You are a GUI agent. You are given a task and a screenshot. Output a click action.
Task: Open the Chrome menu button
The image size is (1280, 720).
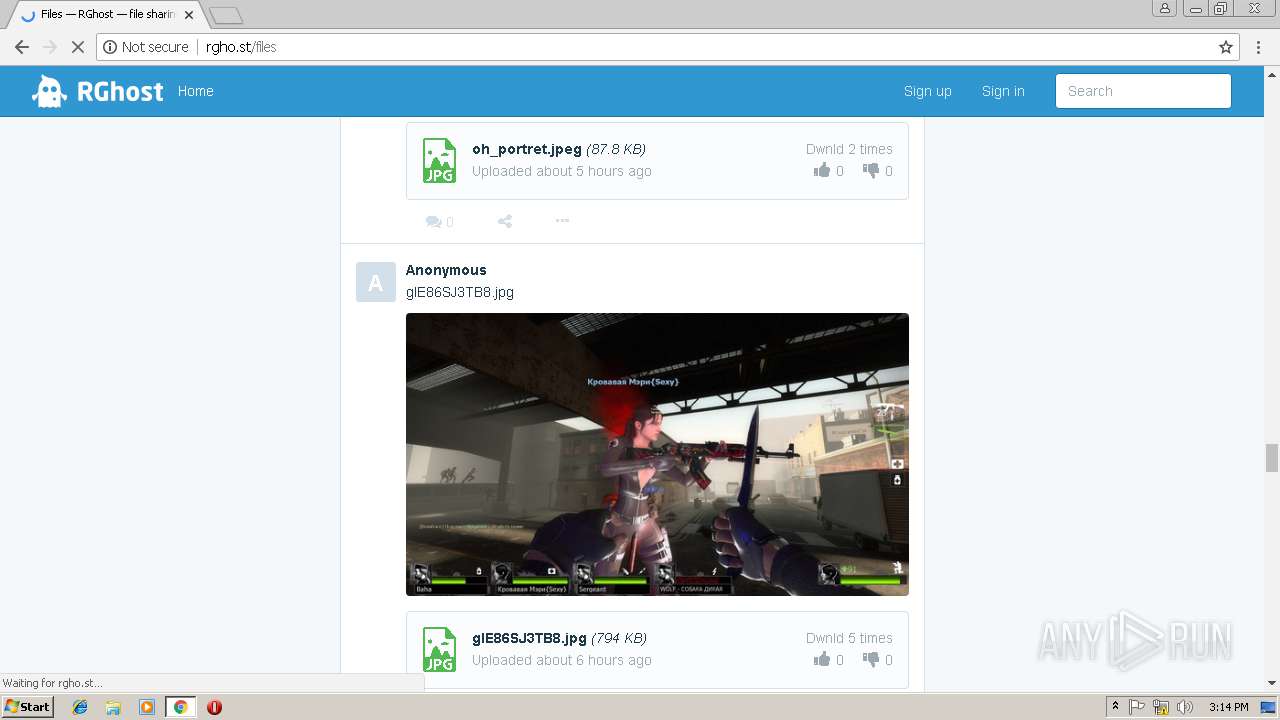[x=1259, y=47]
